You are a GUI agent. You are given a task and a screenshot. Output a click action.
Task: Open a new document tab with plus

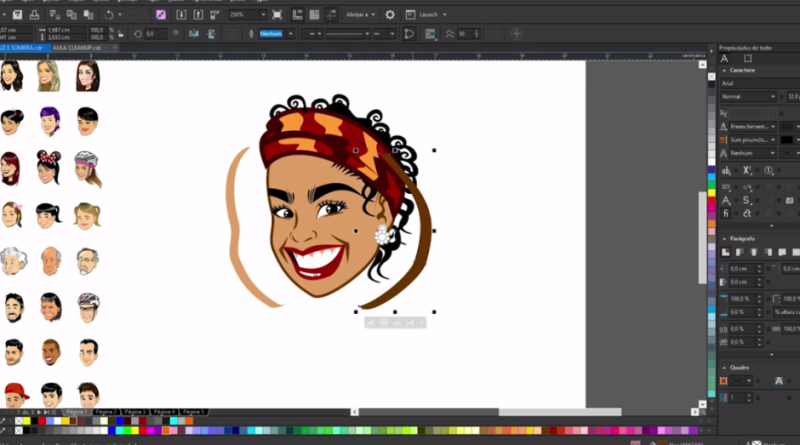pyautogui.click(x=115, y=47)
